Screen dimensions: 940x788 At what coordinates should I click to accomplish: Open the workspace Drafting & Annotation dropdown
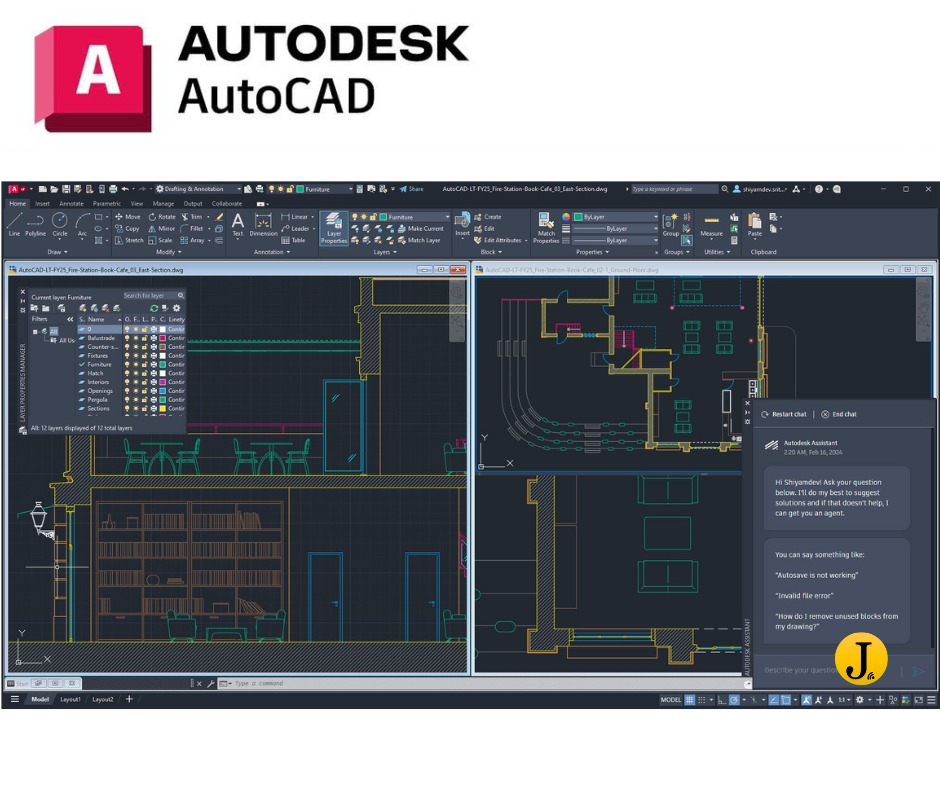(x=198, y=189)
